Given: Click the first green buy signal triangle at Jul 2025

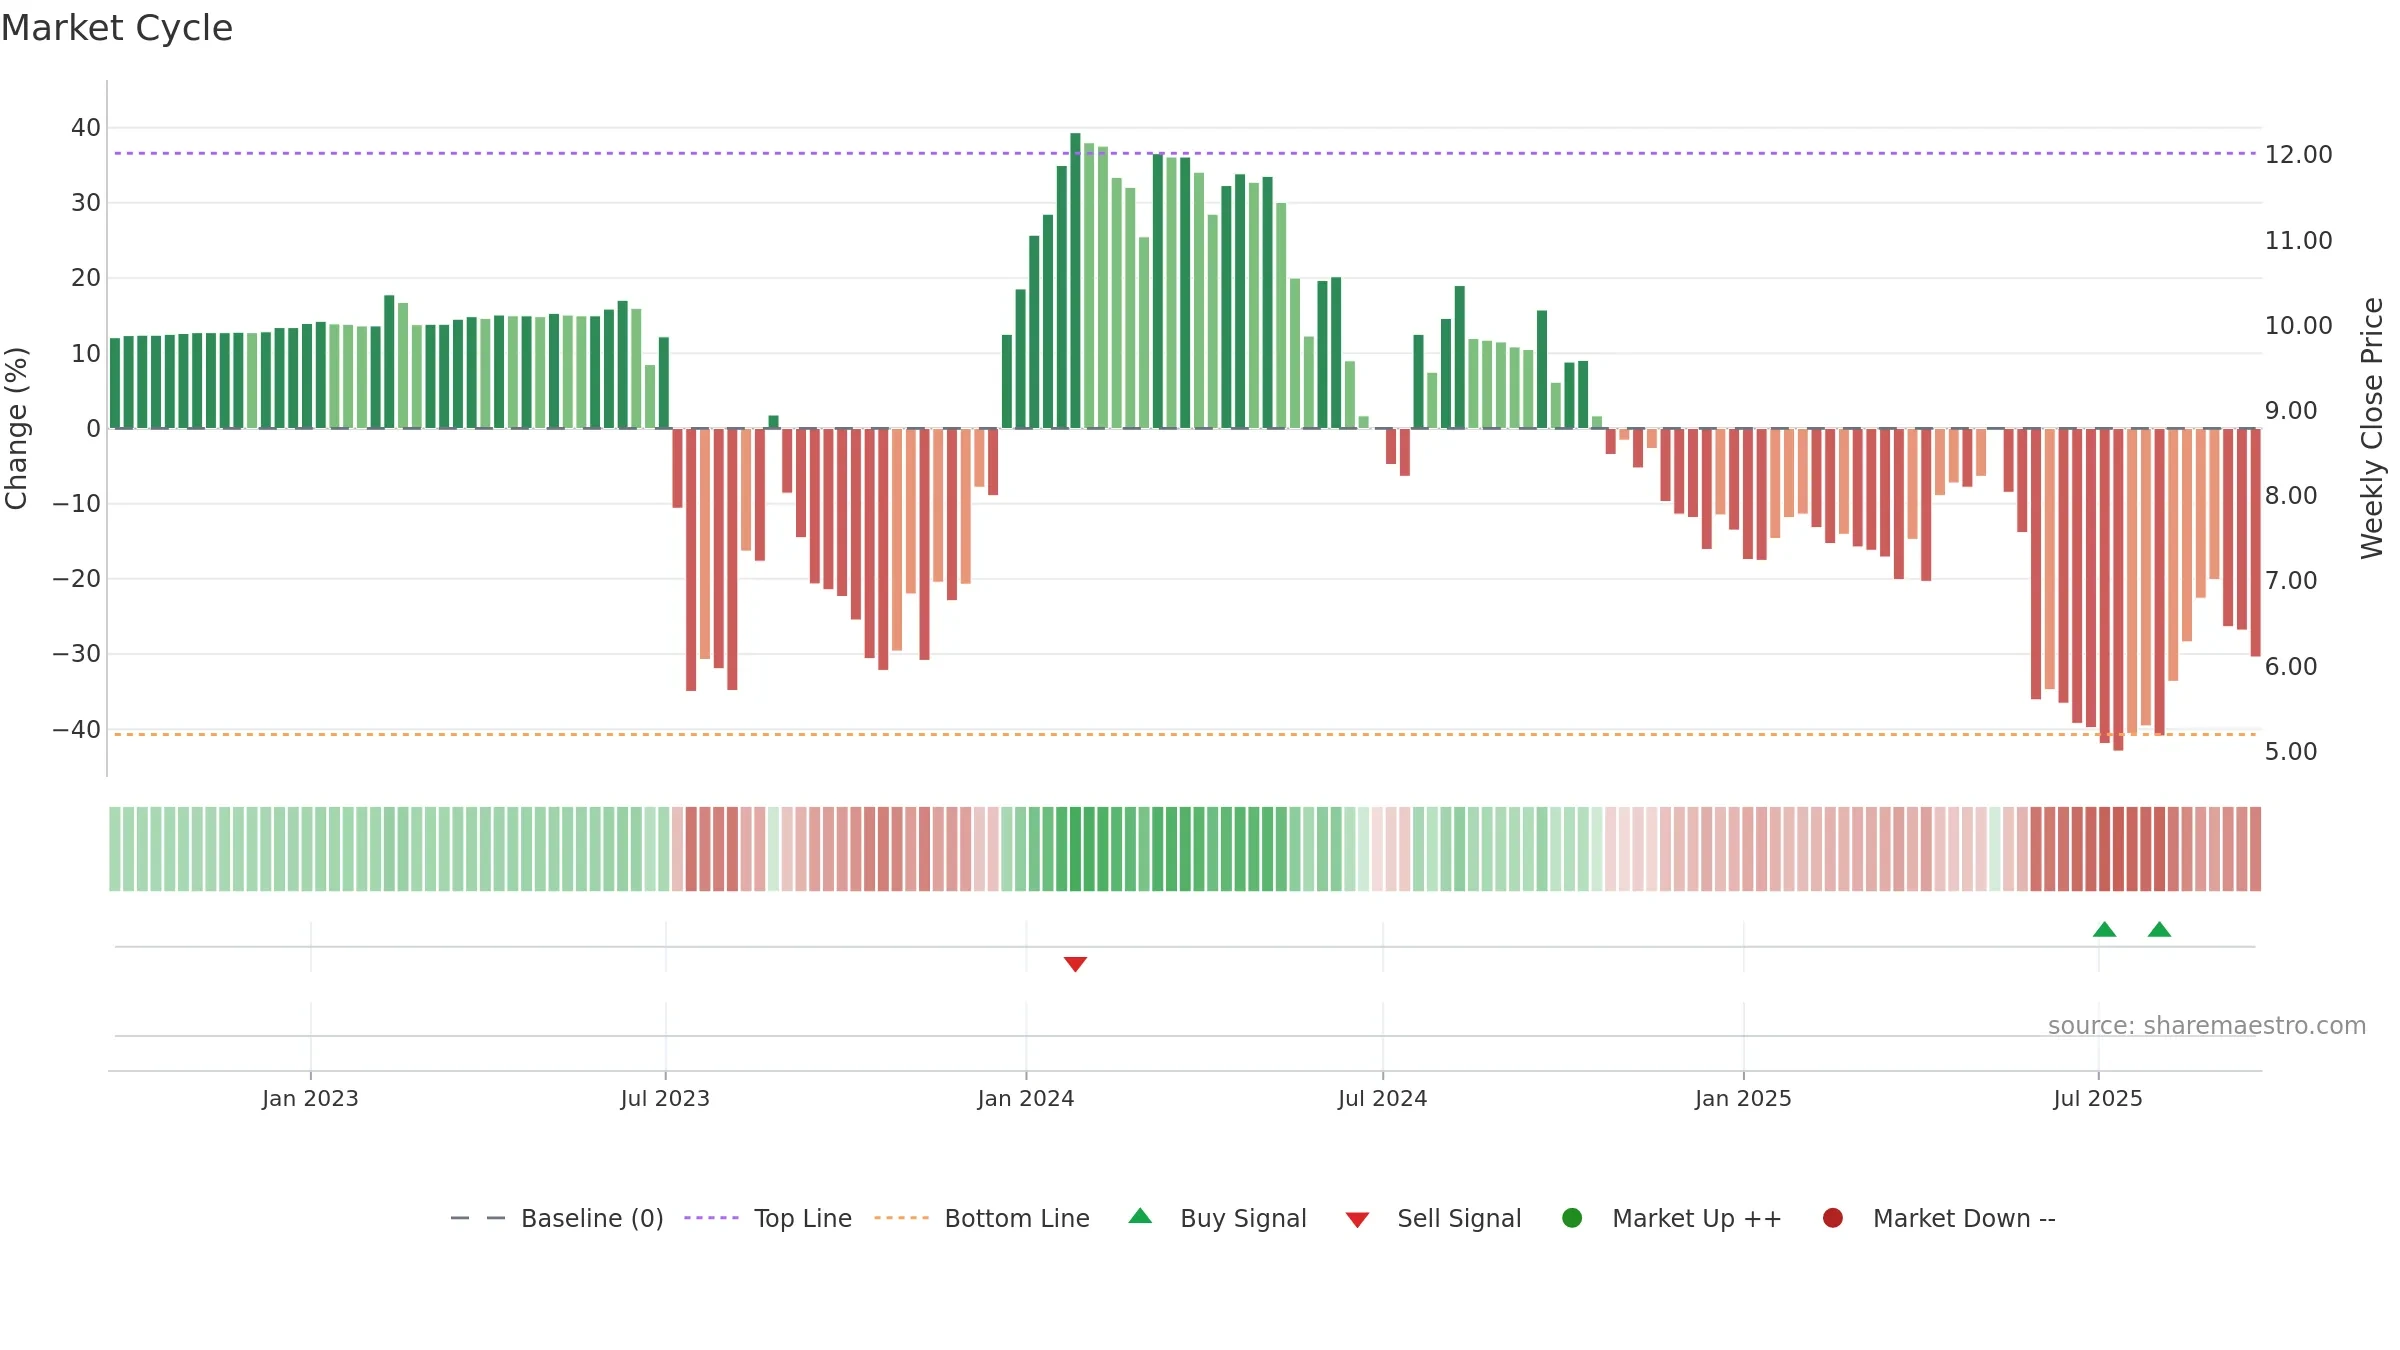Looking at the screenshot, I should 2105,929.
